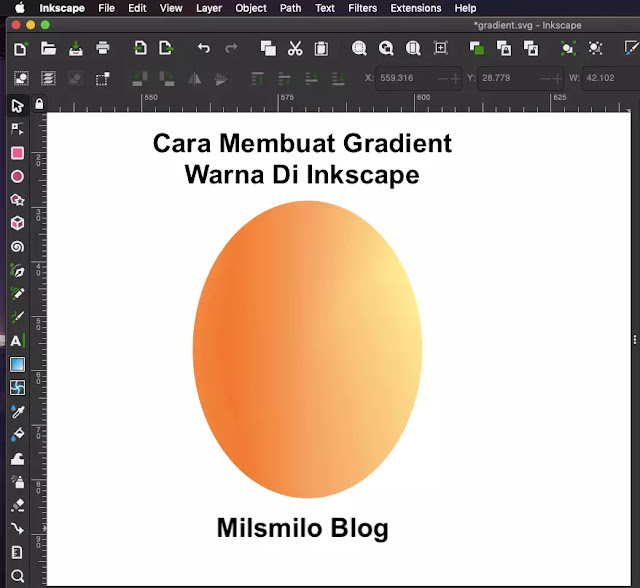Select the Star and polygon tool
The width and height of the screenshot is (640, 588).
(x=18, y=200)
